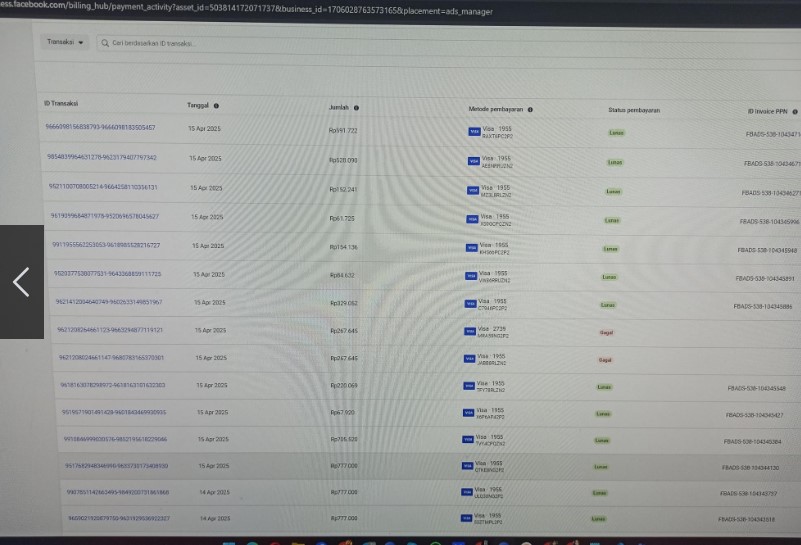Image resolution: width=801 pixels, height=545 pixels.
Task: Click the Visa icon in the Rp191.722 row
Action: [473, 131]
